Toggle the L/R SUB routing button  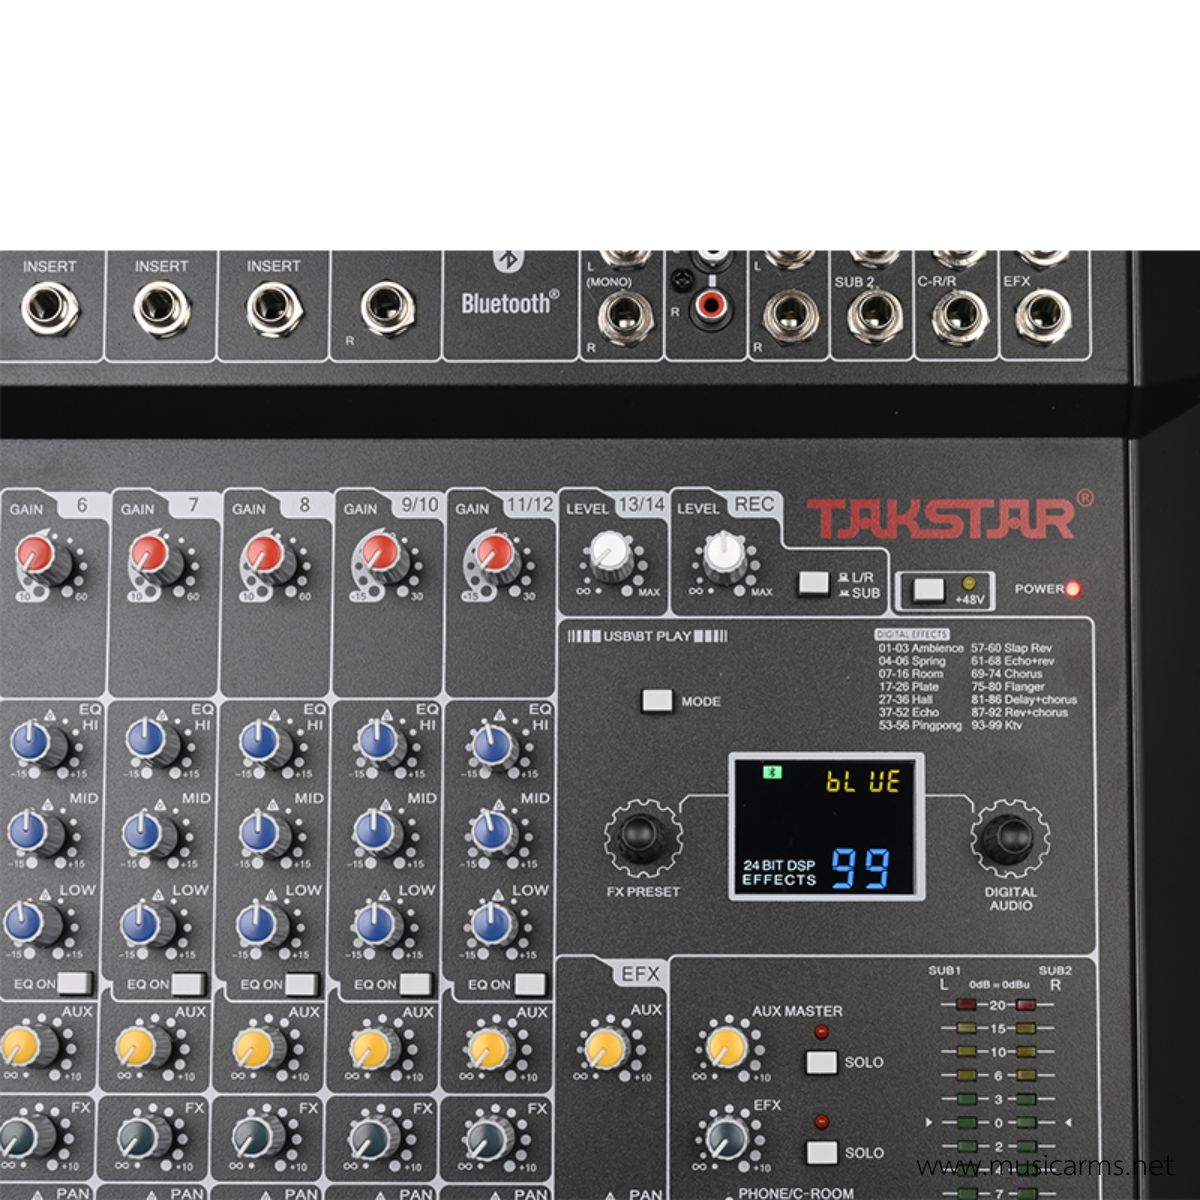point(813,582)
